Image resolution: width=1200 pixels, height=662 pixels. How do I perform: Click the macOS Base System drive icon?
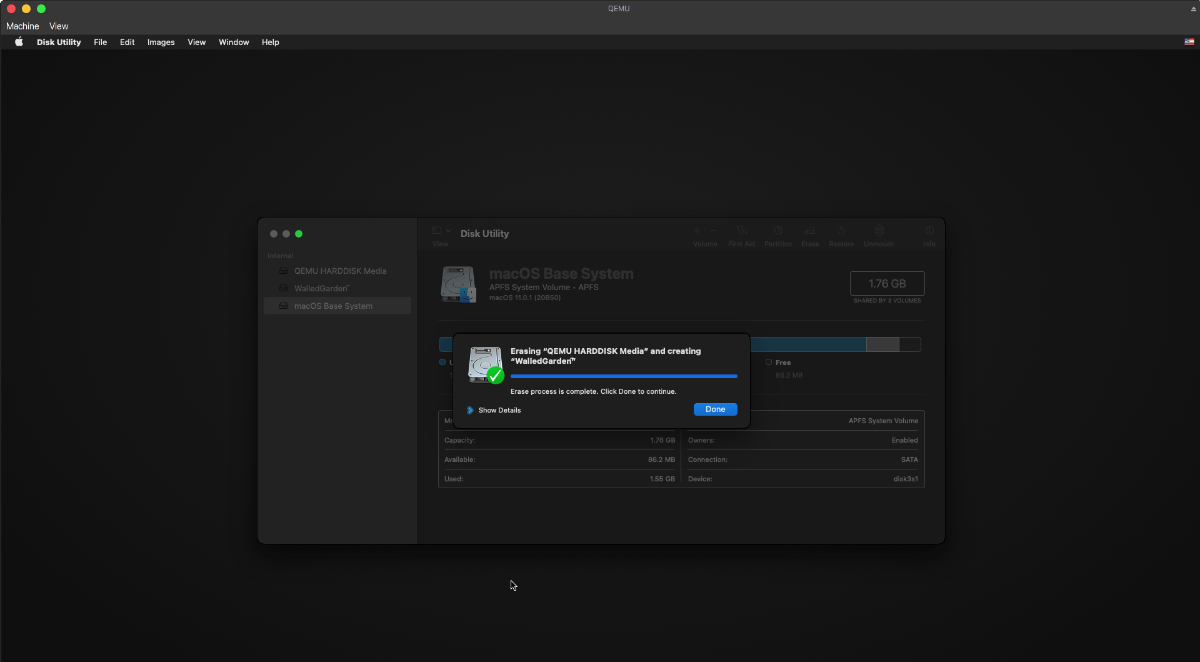coord(459,284)
